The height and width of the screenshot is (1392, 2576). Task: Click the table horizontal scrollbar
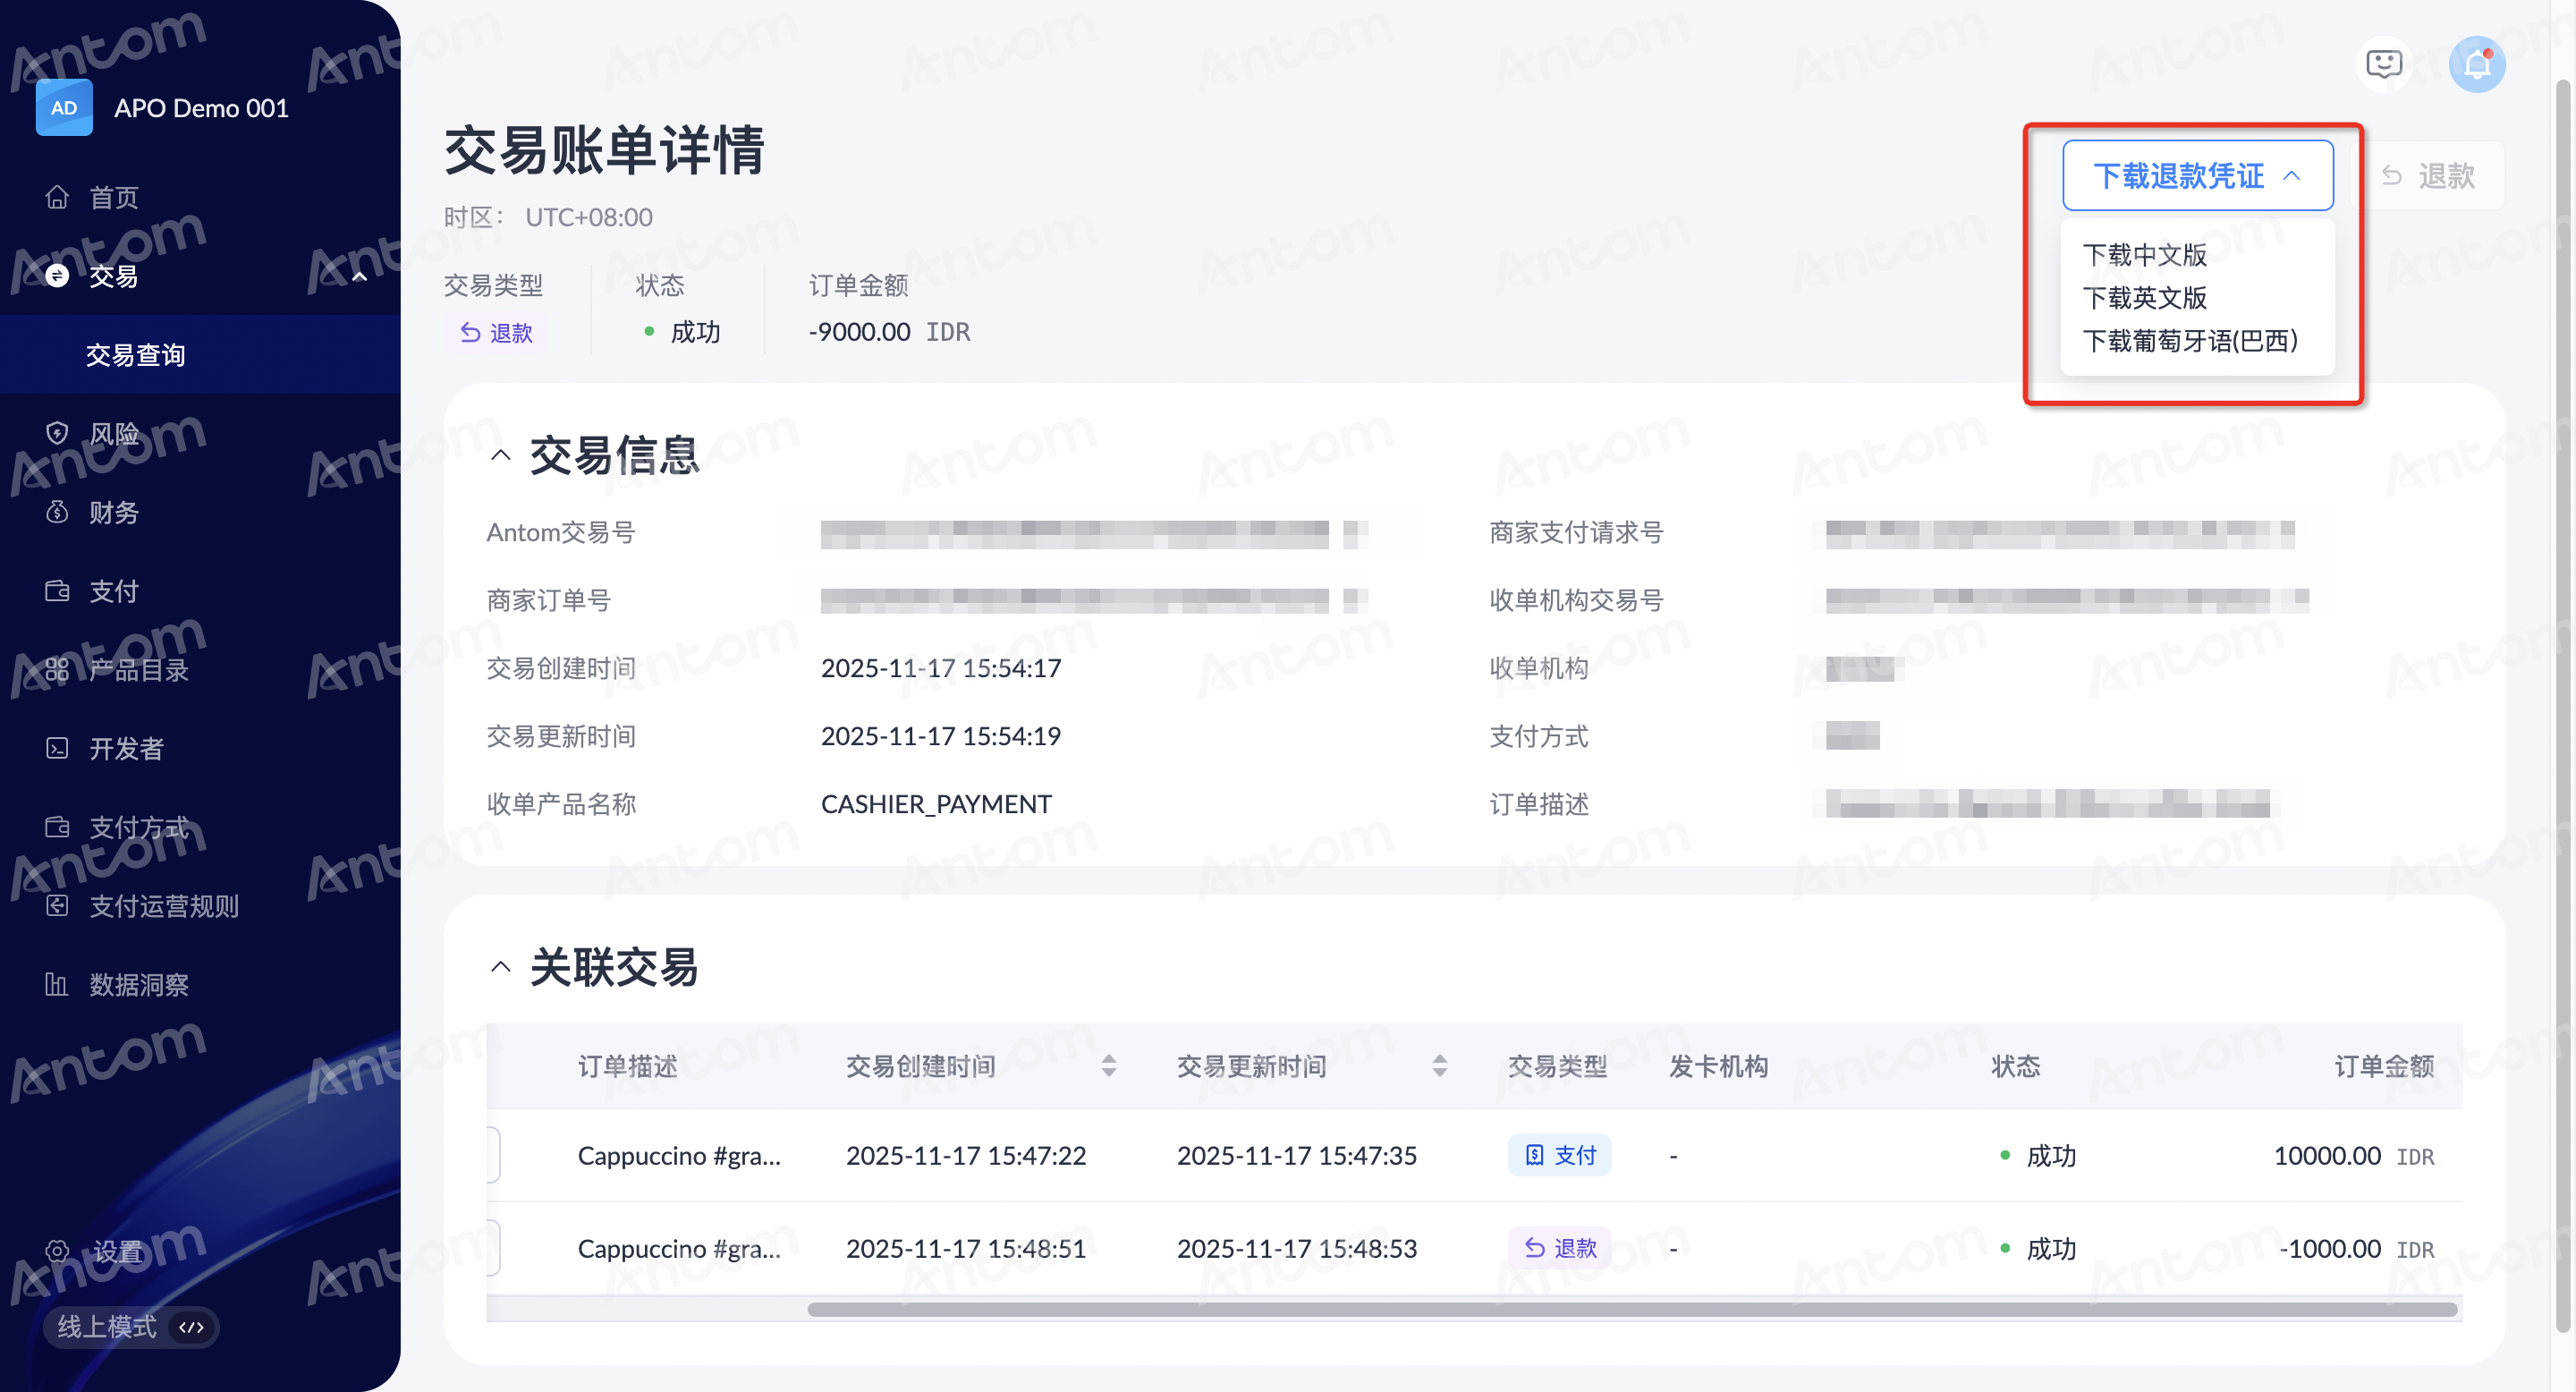point(1632,1309)
